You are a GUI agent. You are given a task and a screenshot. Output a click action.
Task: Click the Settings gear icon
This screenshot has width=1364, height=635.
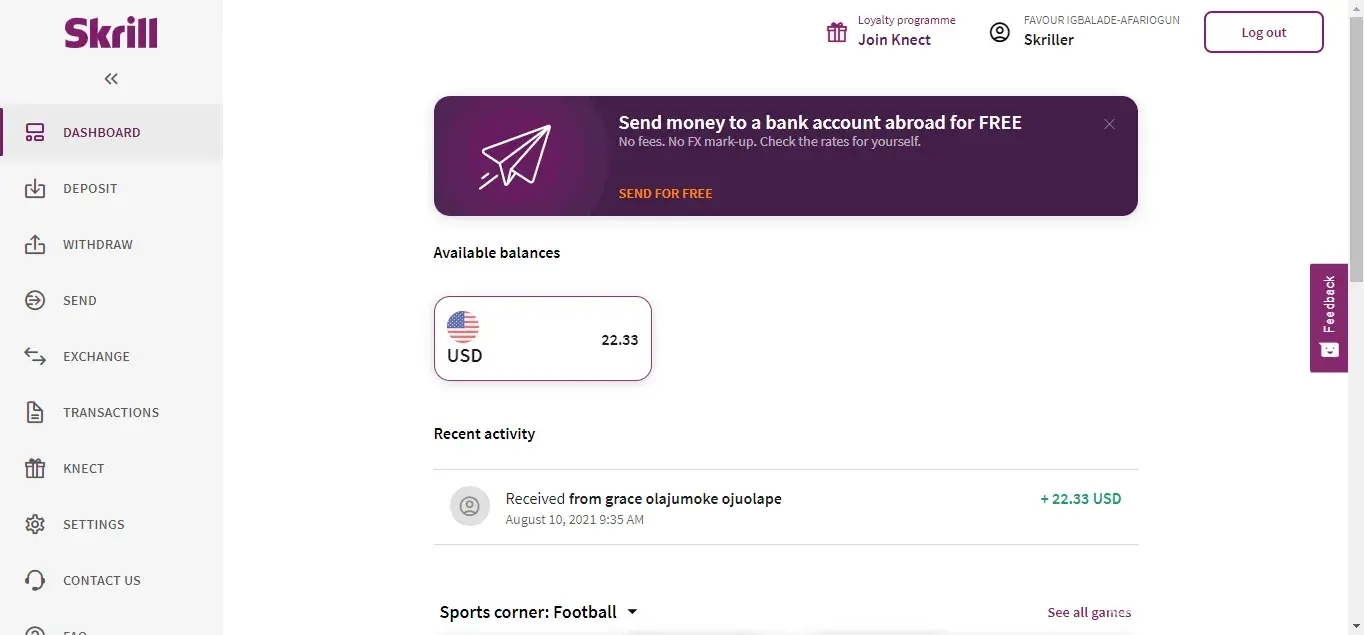coord(35,524)
